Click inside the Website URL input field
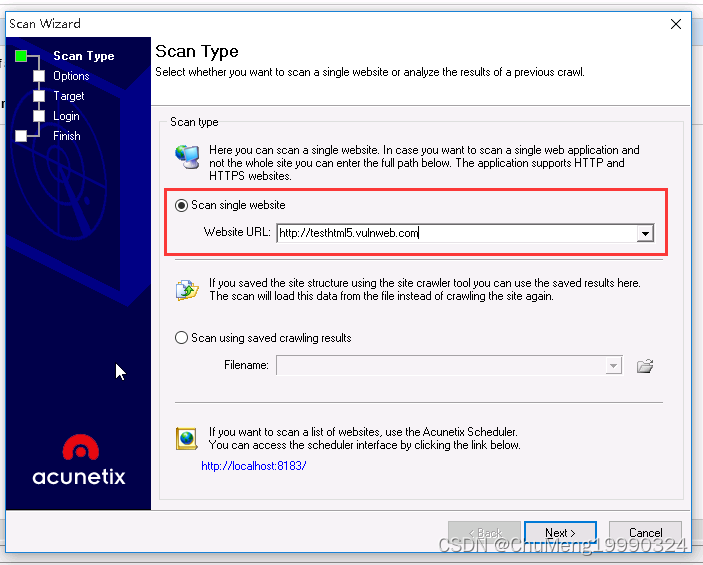This screenshot has width=703, height=565. [x=456, y=233]
